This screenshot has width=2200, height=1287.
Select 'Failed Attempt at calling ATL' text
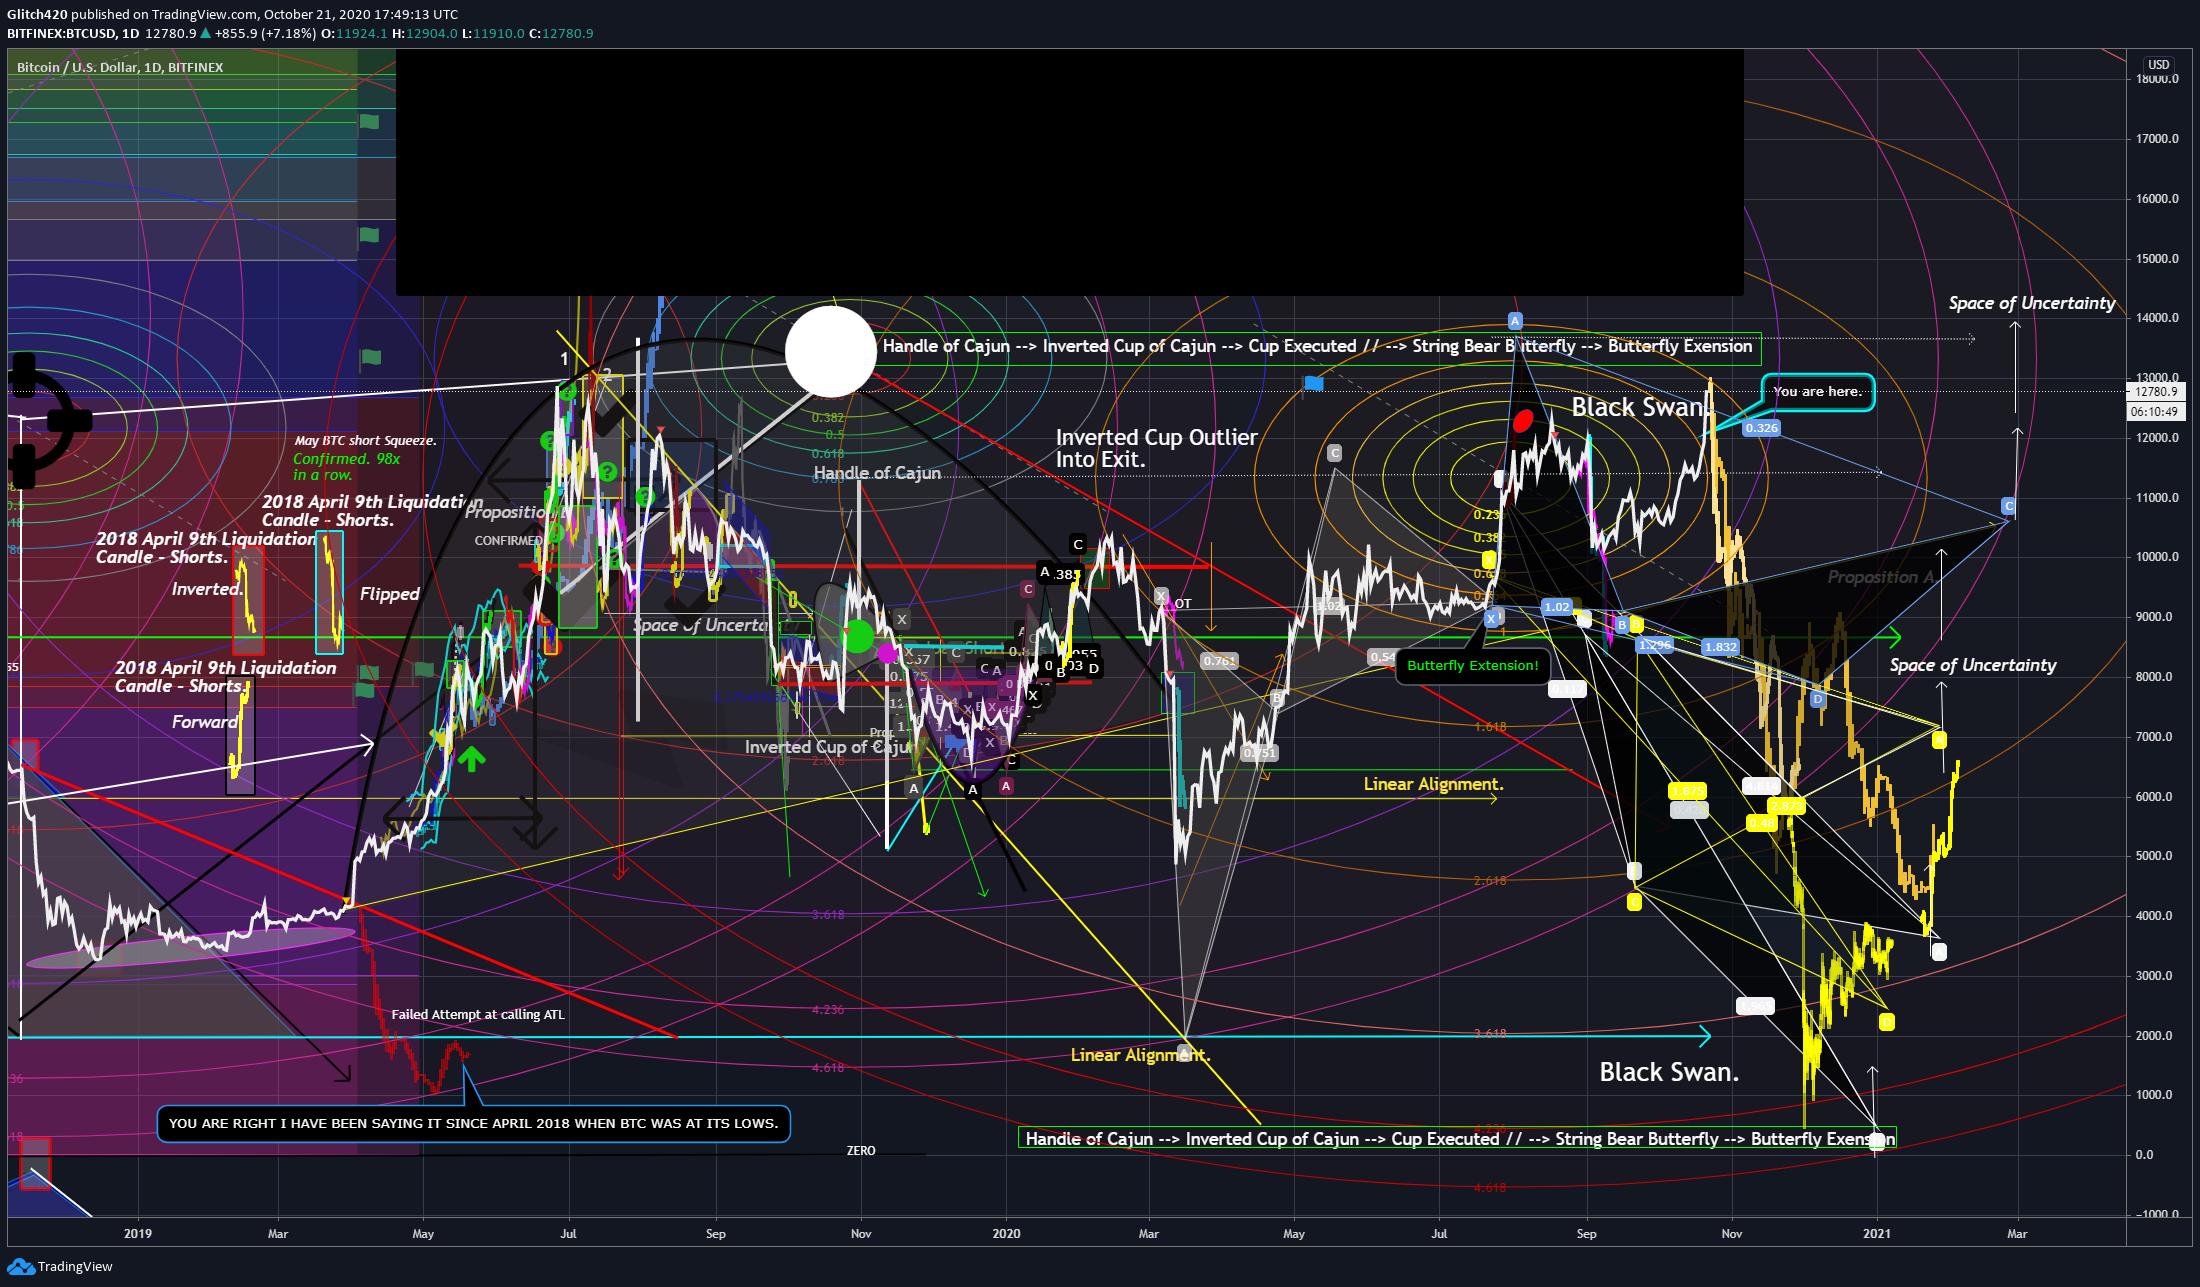coord(478,1014)
